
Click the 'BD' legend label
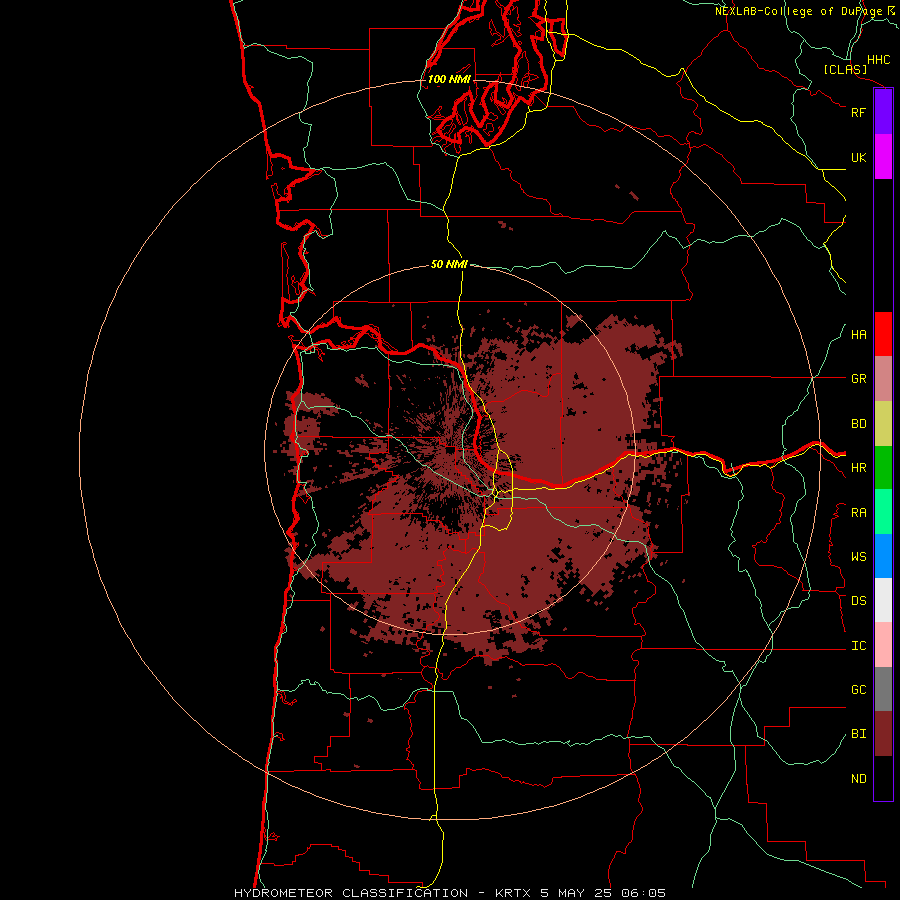point(858,424)
